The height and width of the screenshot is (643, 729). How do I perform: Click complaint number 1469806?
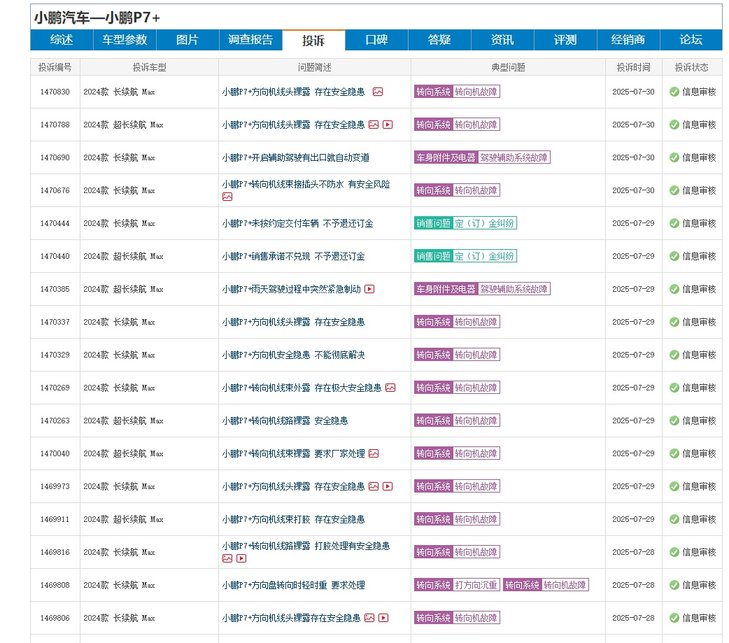[55, 618]
